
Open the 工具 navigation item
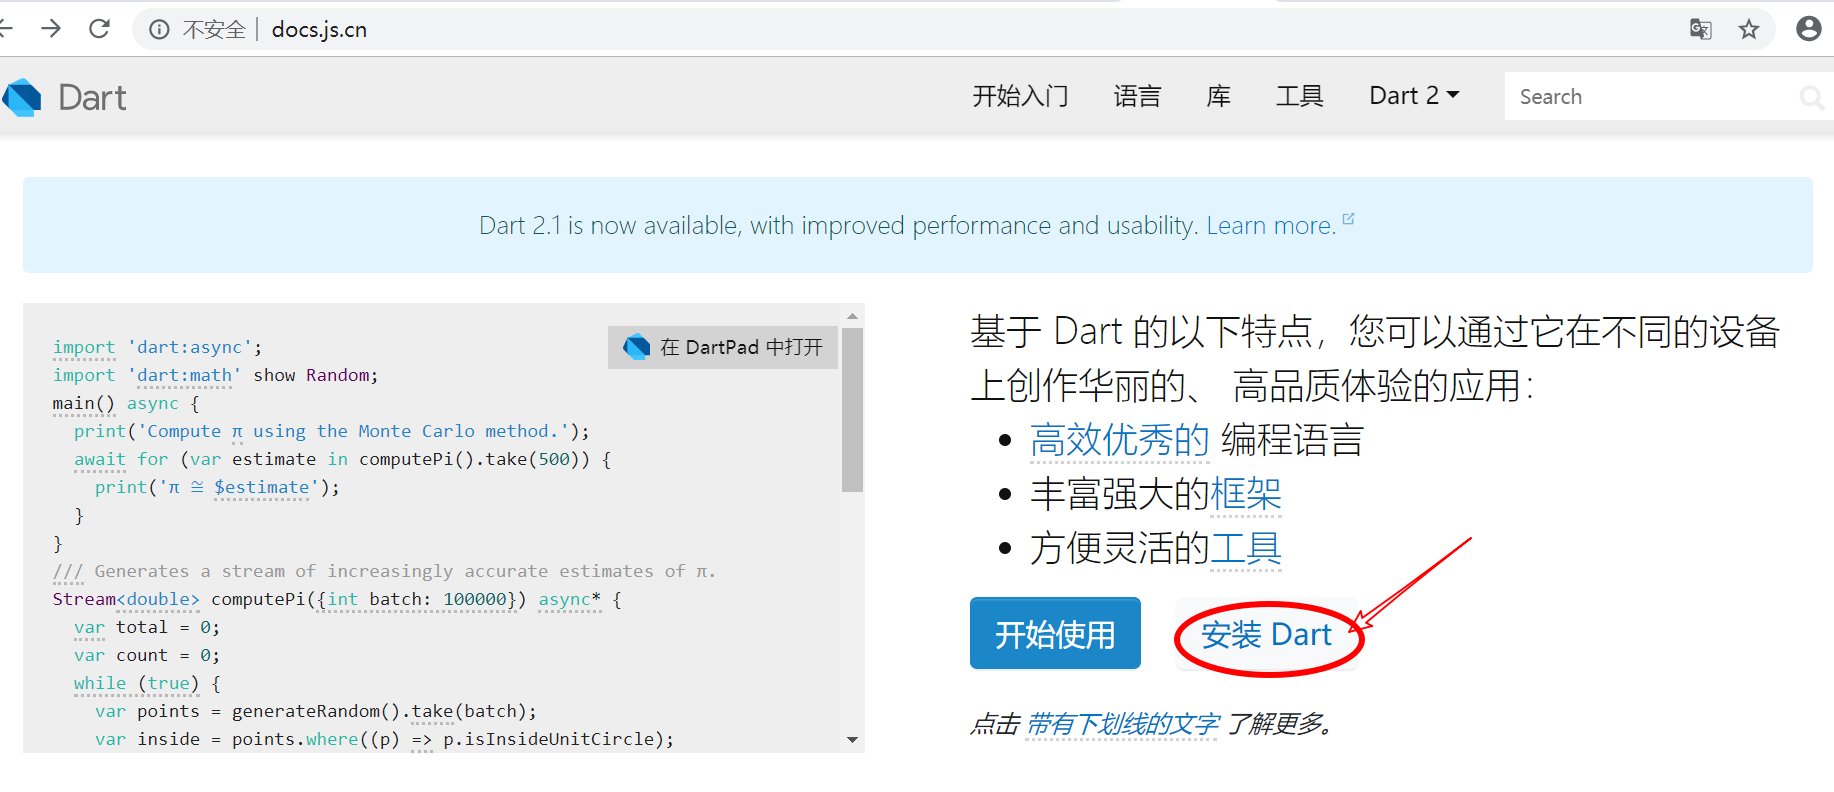(1299, 96)
